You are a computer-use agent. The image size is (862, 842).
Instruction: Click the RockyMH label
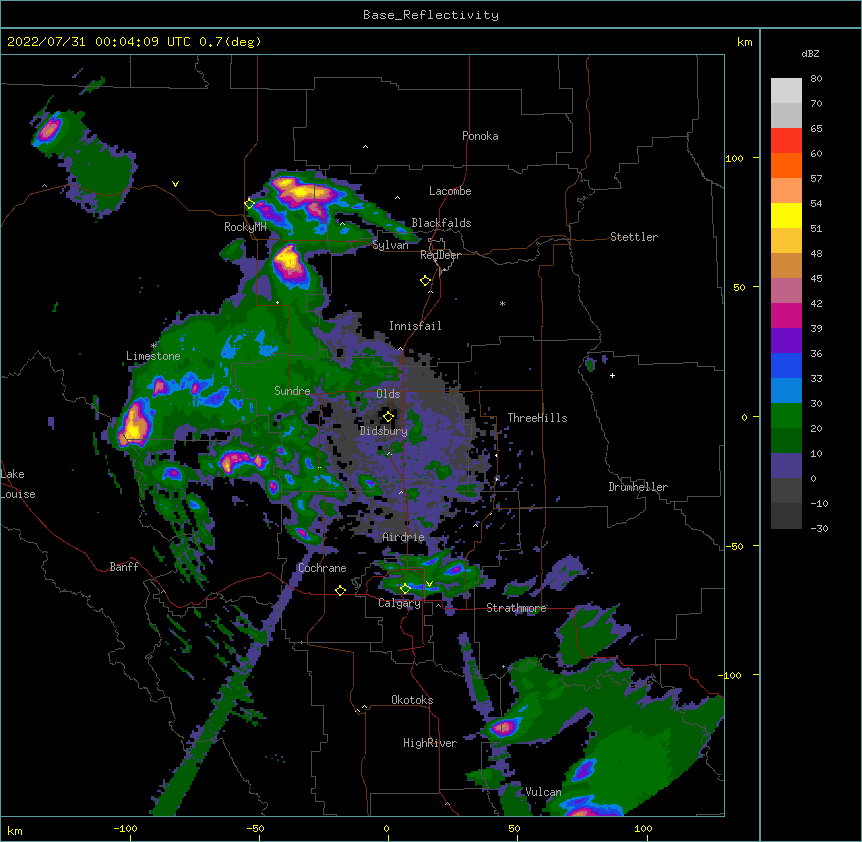245,227
